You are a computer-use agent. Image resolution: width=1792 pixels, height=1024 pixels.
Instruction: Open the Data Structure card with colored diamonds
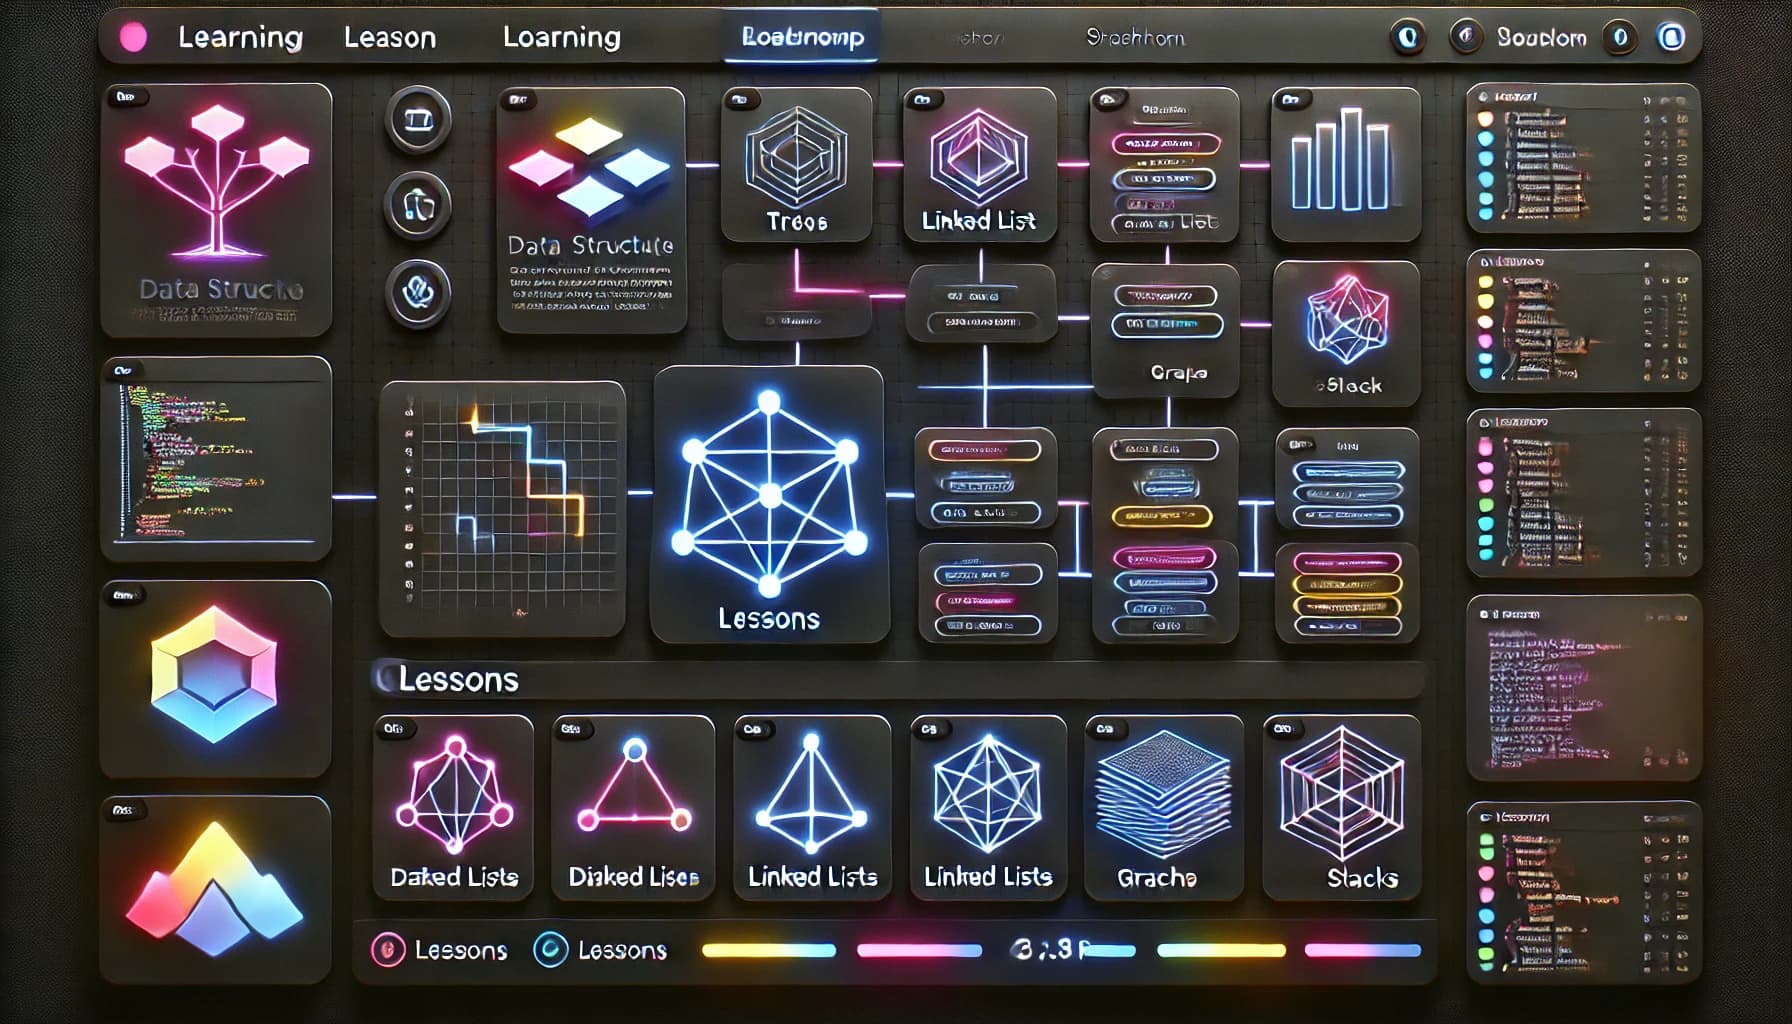point(591,210)
